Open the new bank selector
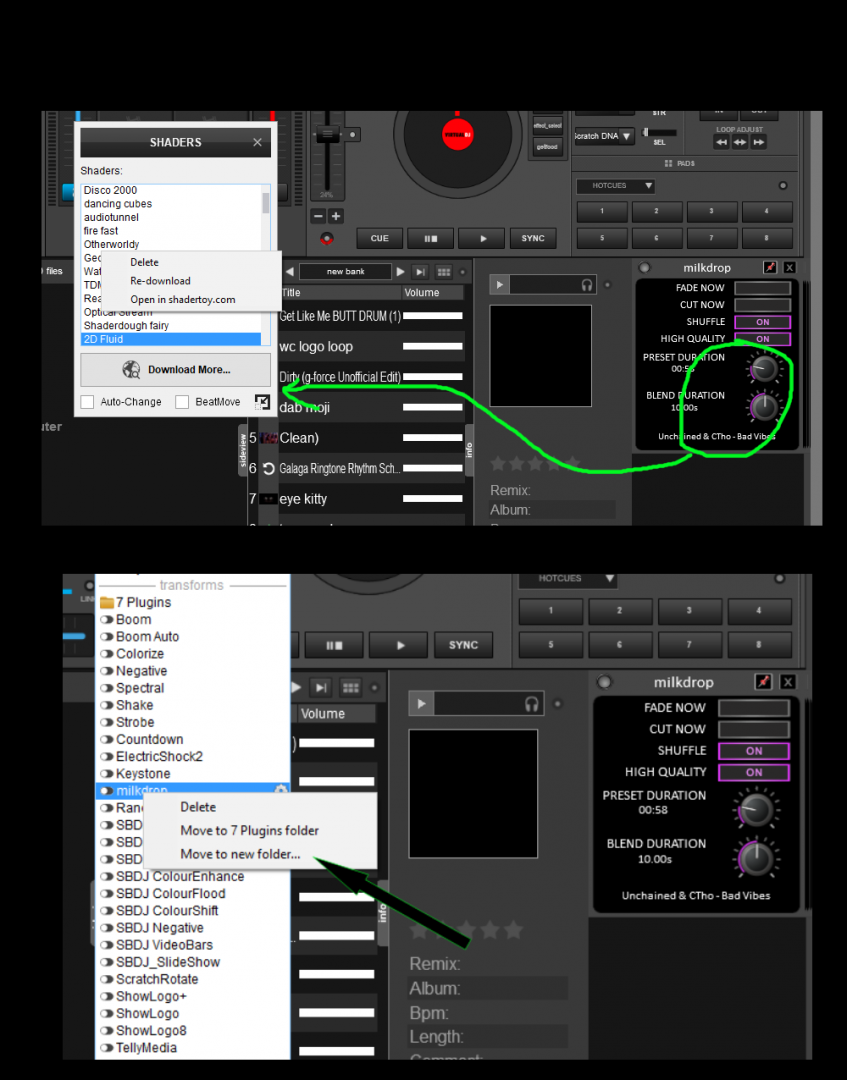The width and height of the screenshot is (847, 1080). pyautogui.click(x=346, y=272)
